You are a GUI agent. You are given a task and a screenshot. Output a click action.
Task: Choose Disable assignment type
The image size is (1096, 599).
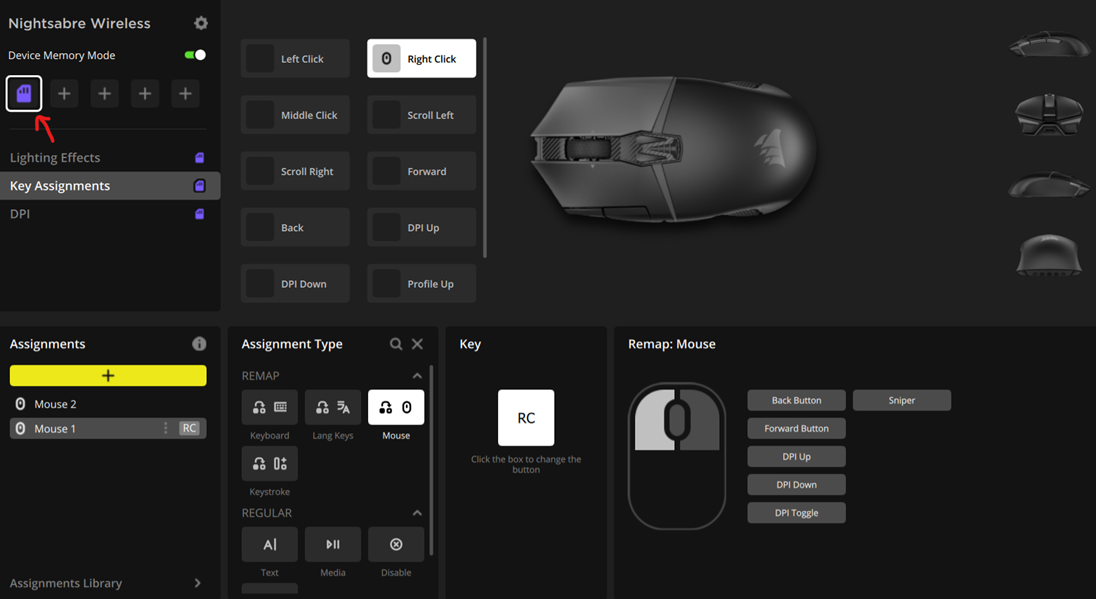[x=396, y=544]
